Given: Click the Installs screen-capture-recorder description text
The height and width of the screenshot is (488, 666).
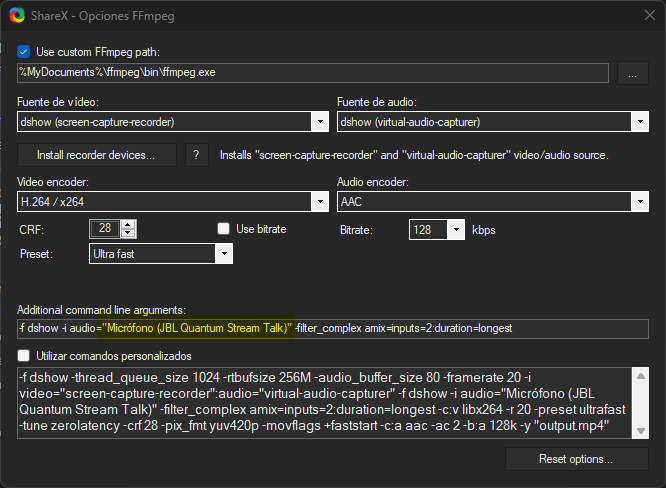Looking at the screenshot, I should tap(414, 155).
